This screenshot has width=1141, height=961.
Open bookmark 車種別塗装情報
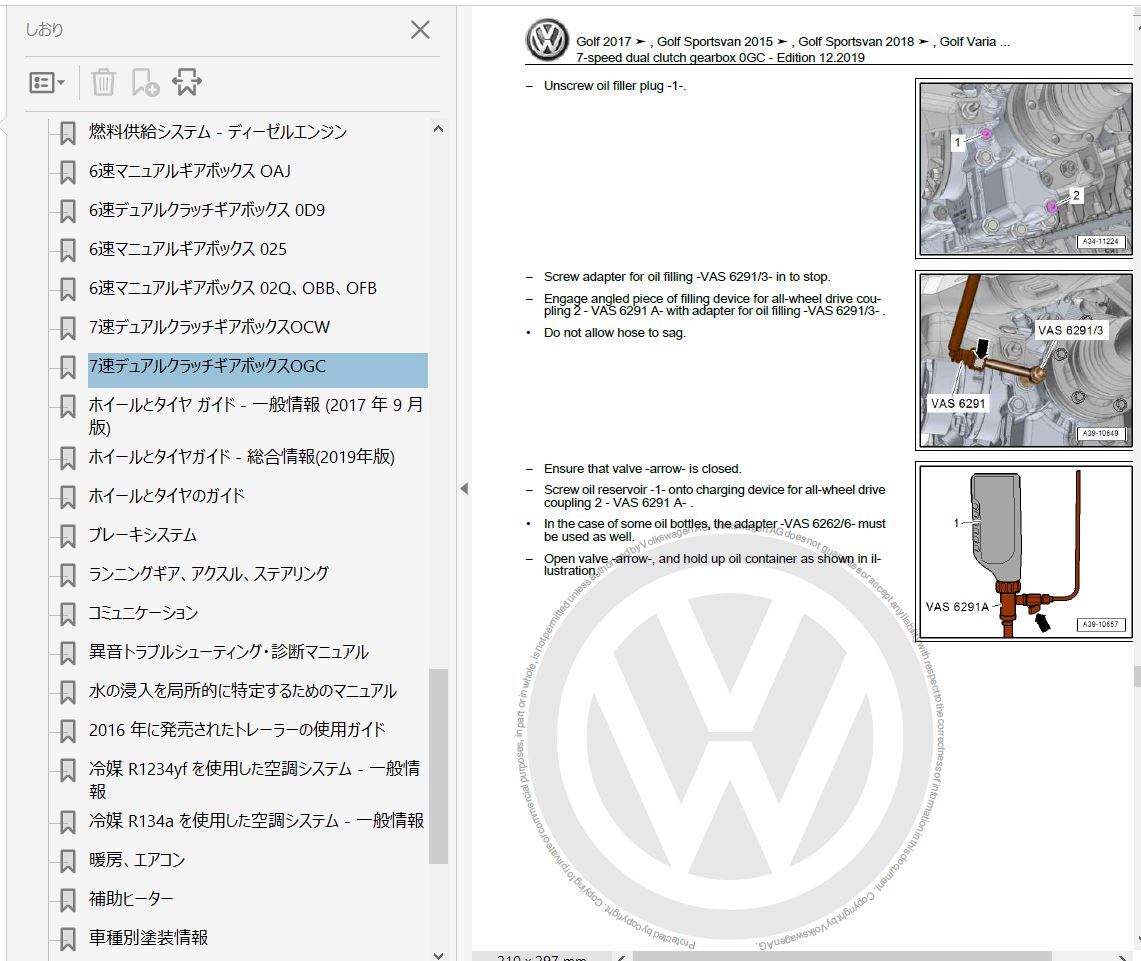[148, 938]
